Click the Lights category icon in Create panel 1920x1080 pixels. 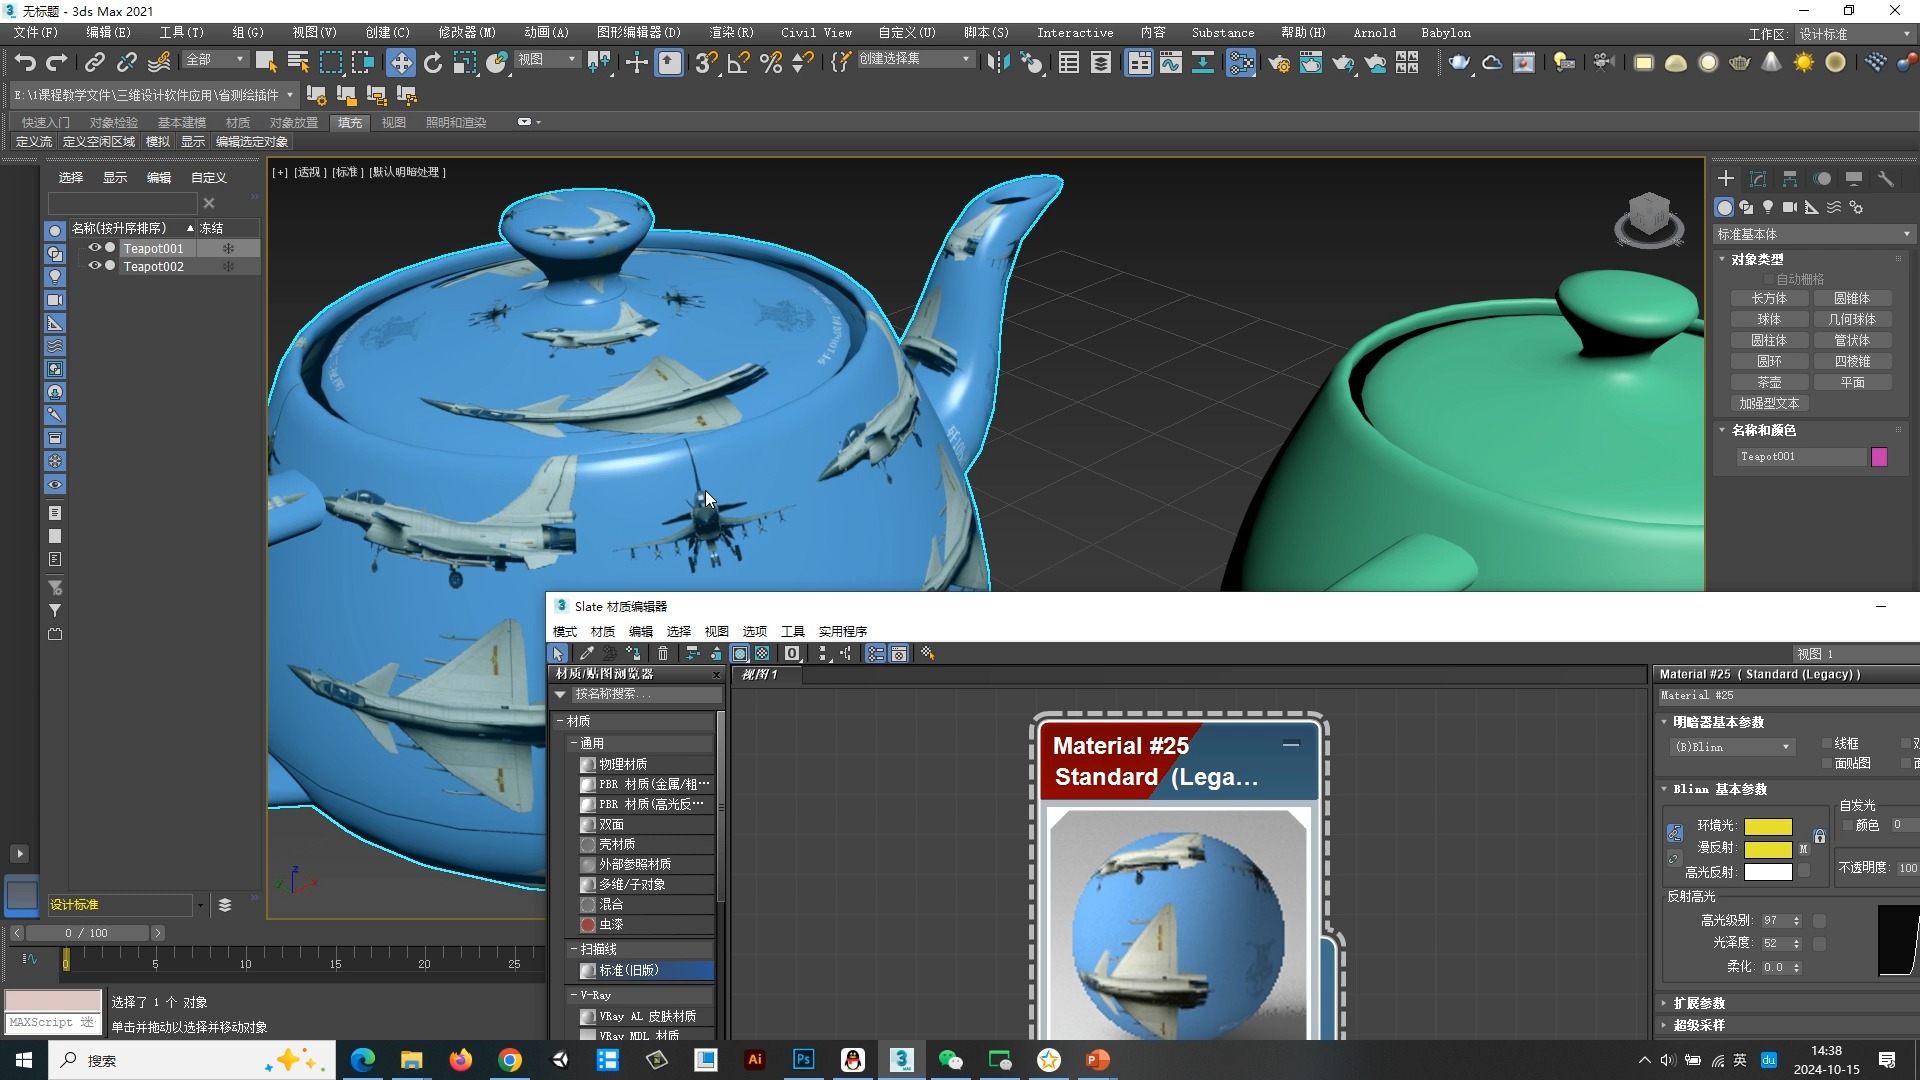click(x=1768, y=207)
